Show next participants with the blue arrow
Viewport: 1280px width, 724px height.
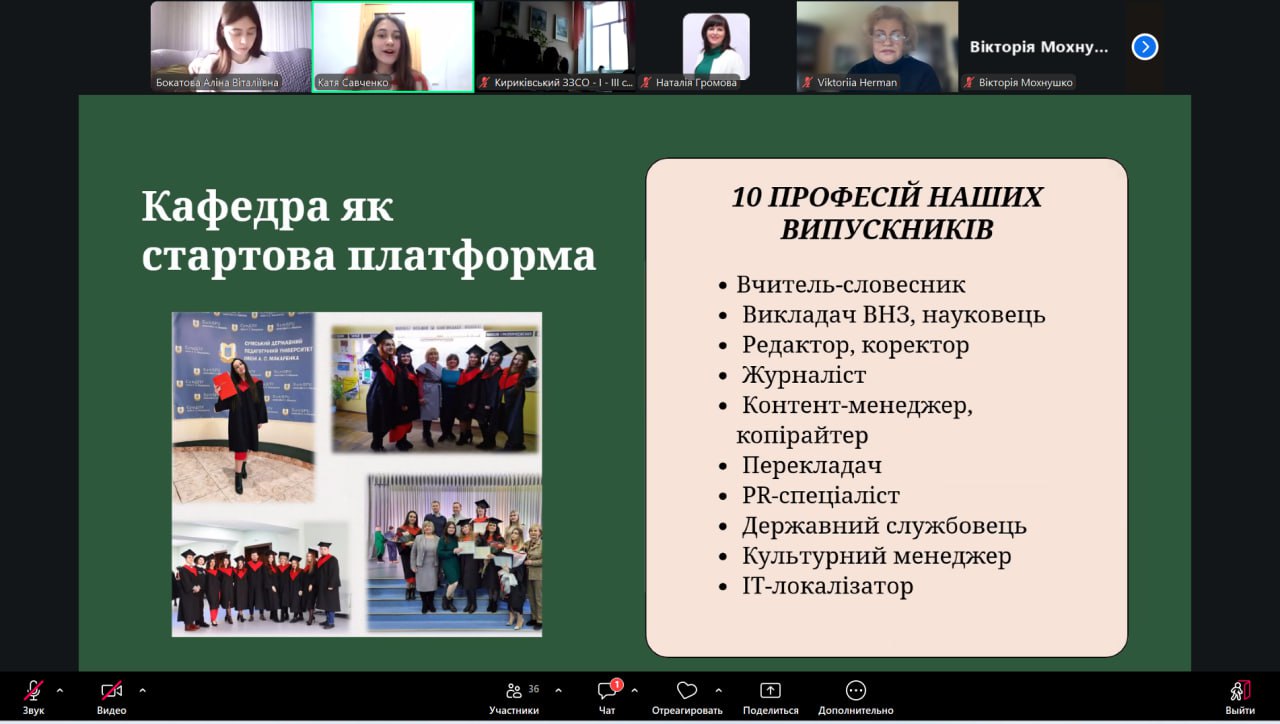1144,47
